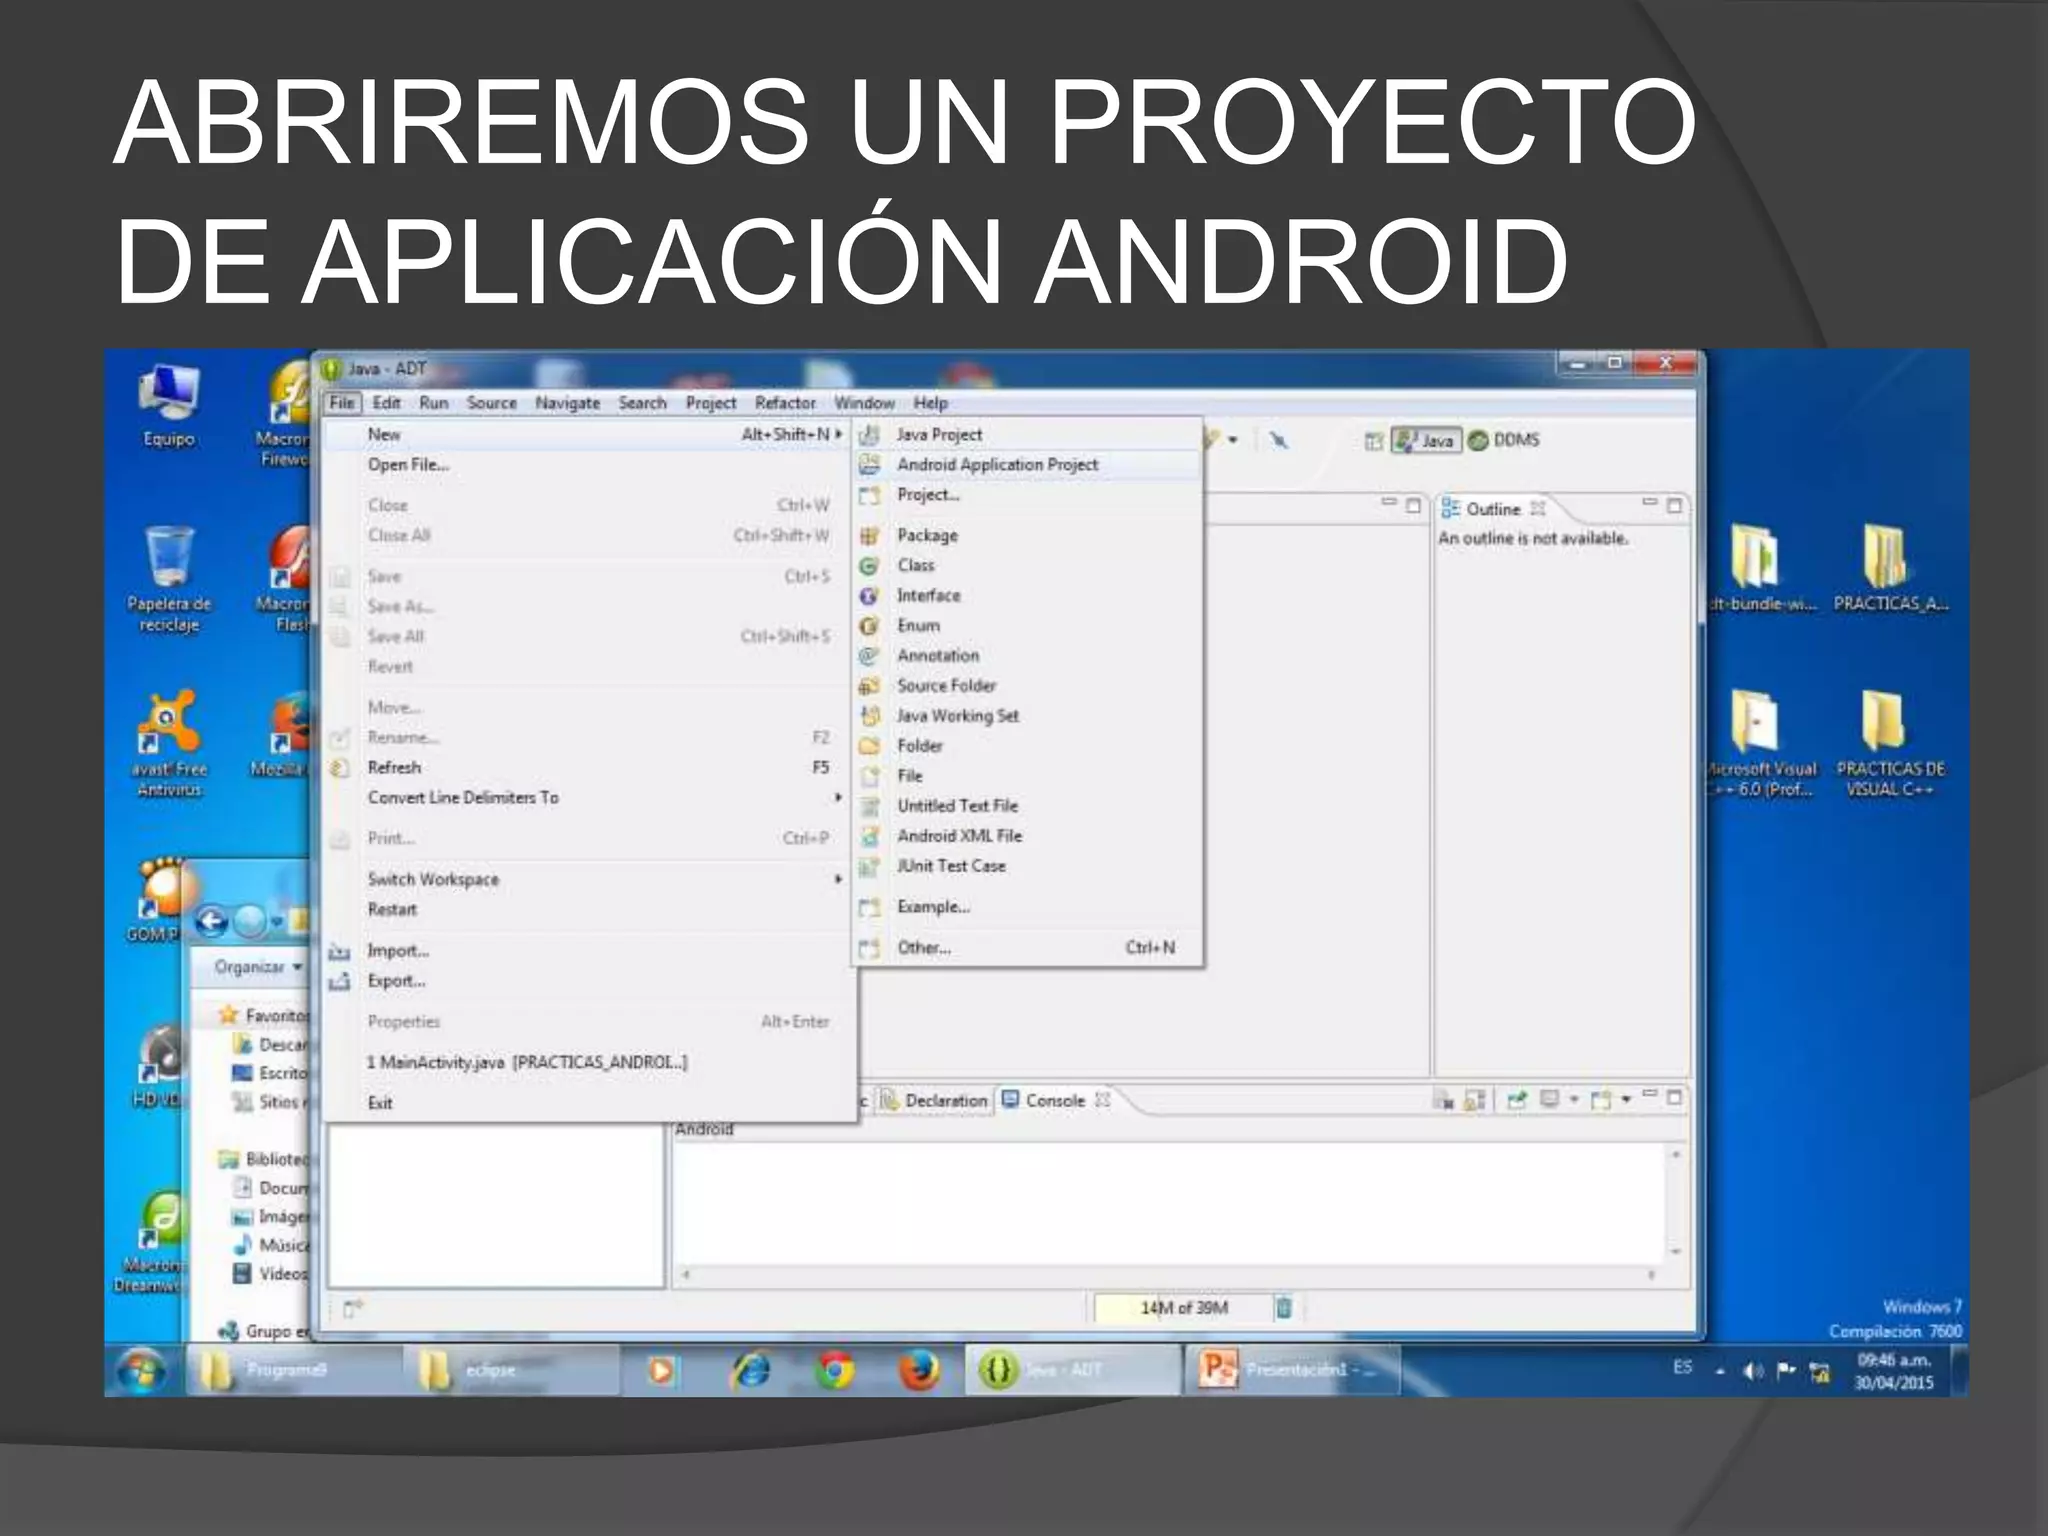
Task: Open the Navigate menu
Action: point(567,403)
